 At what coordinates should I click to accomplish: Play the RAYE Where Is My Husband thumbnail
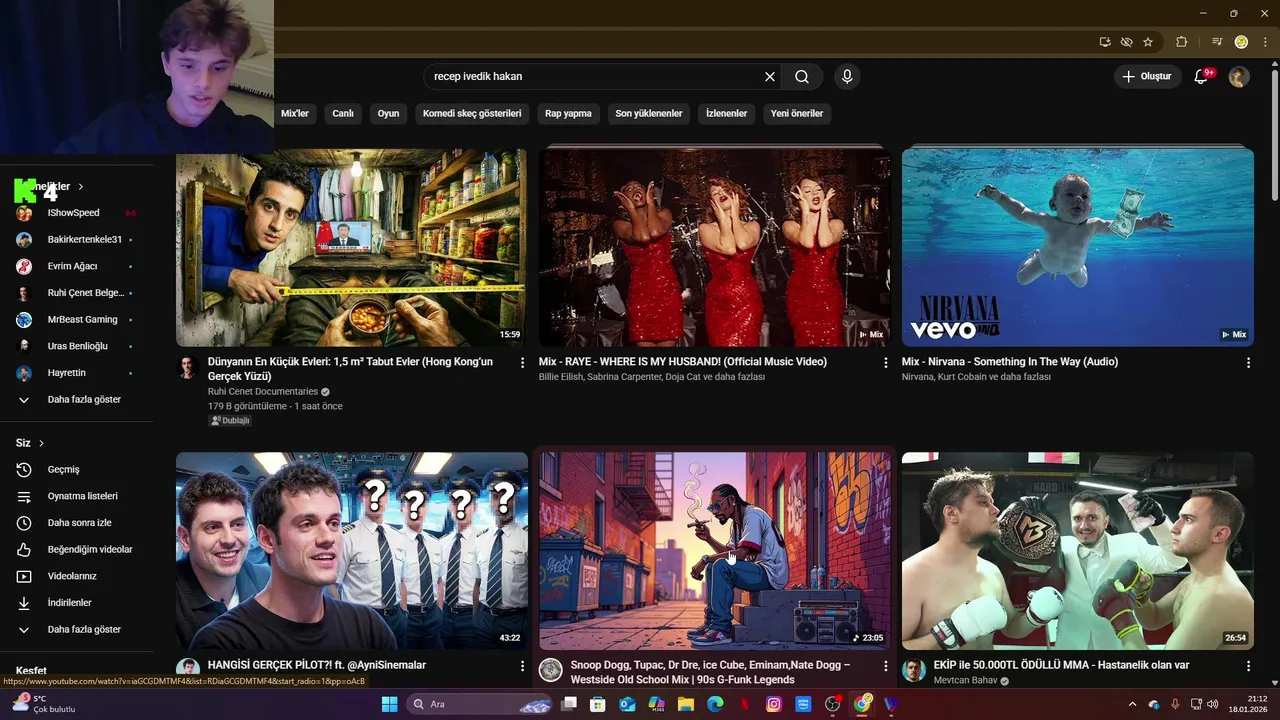pos(714,247)
